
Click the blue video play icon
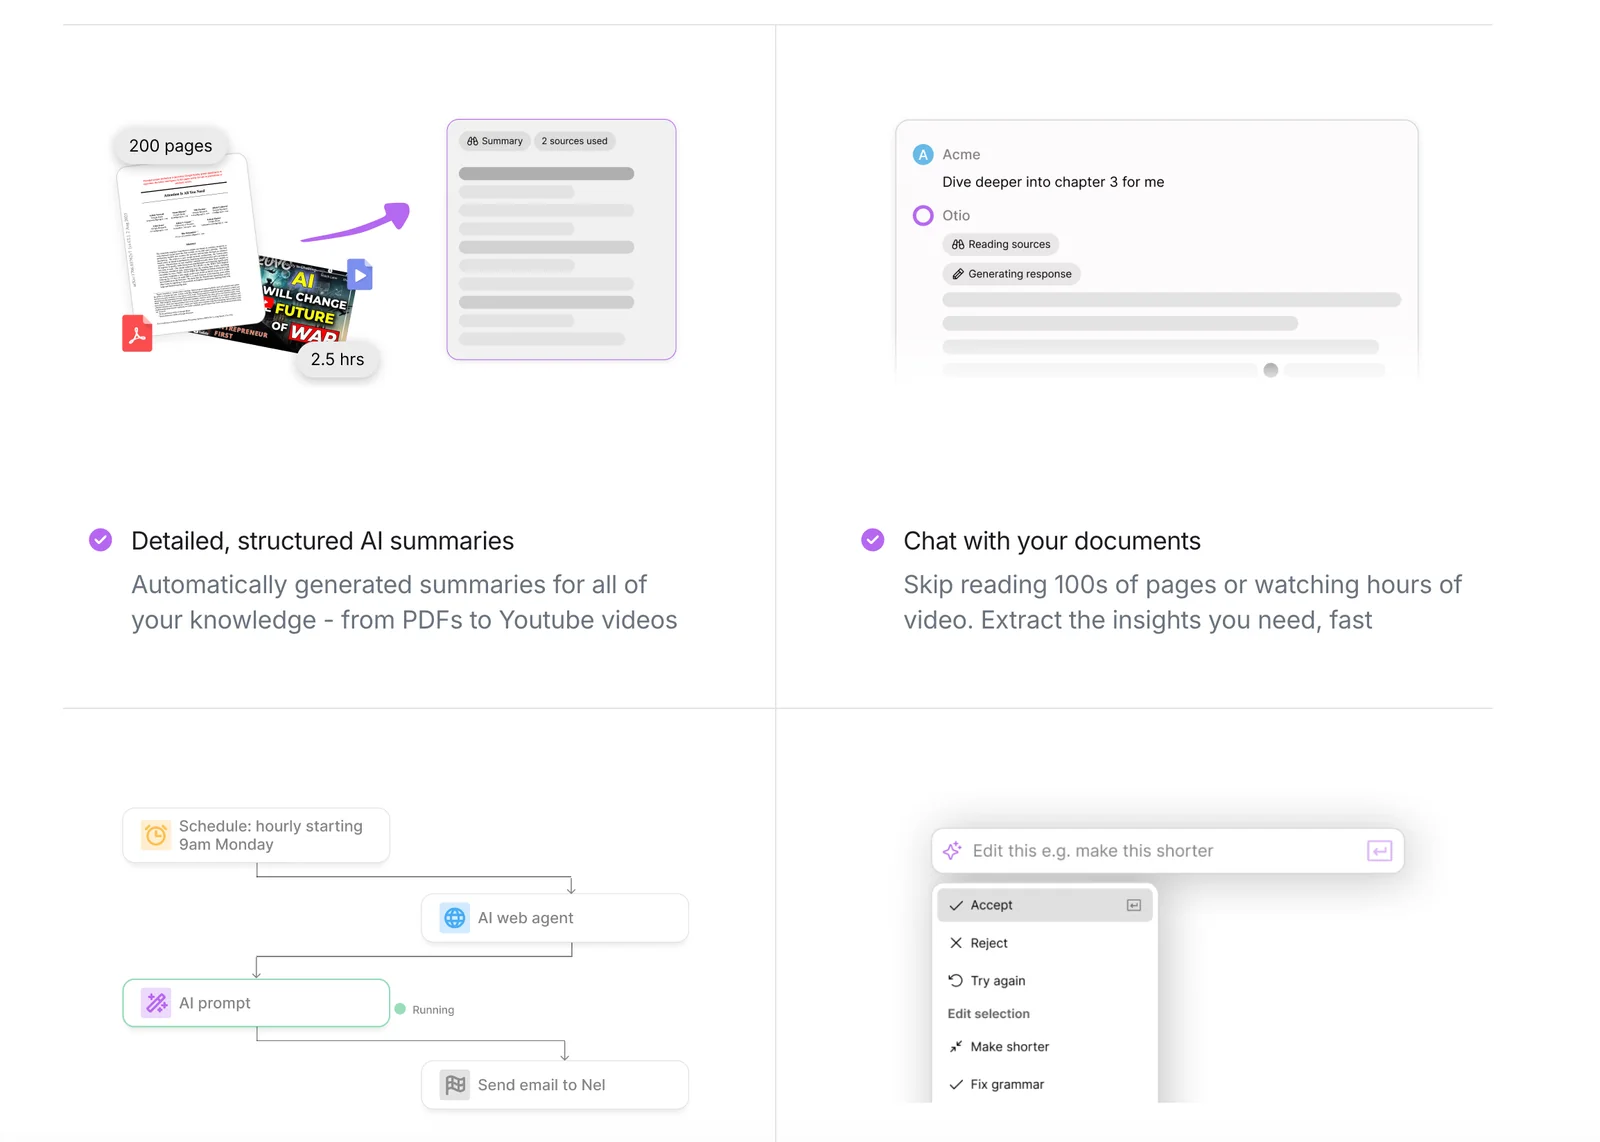360,275
